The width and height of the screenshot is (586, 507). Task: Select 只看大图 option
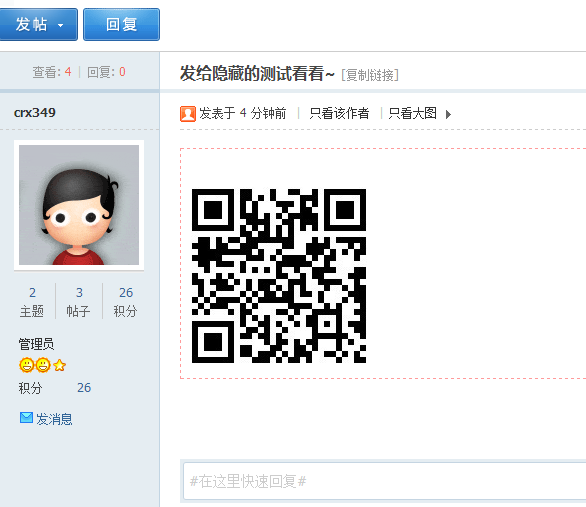coord(413,113)
